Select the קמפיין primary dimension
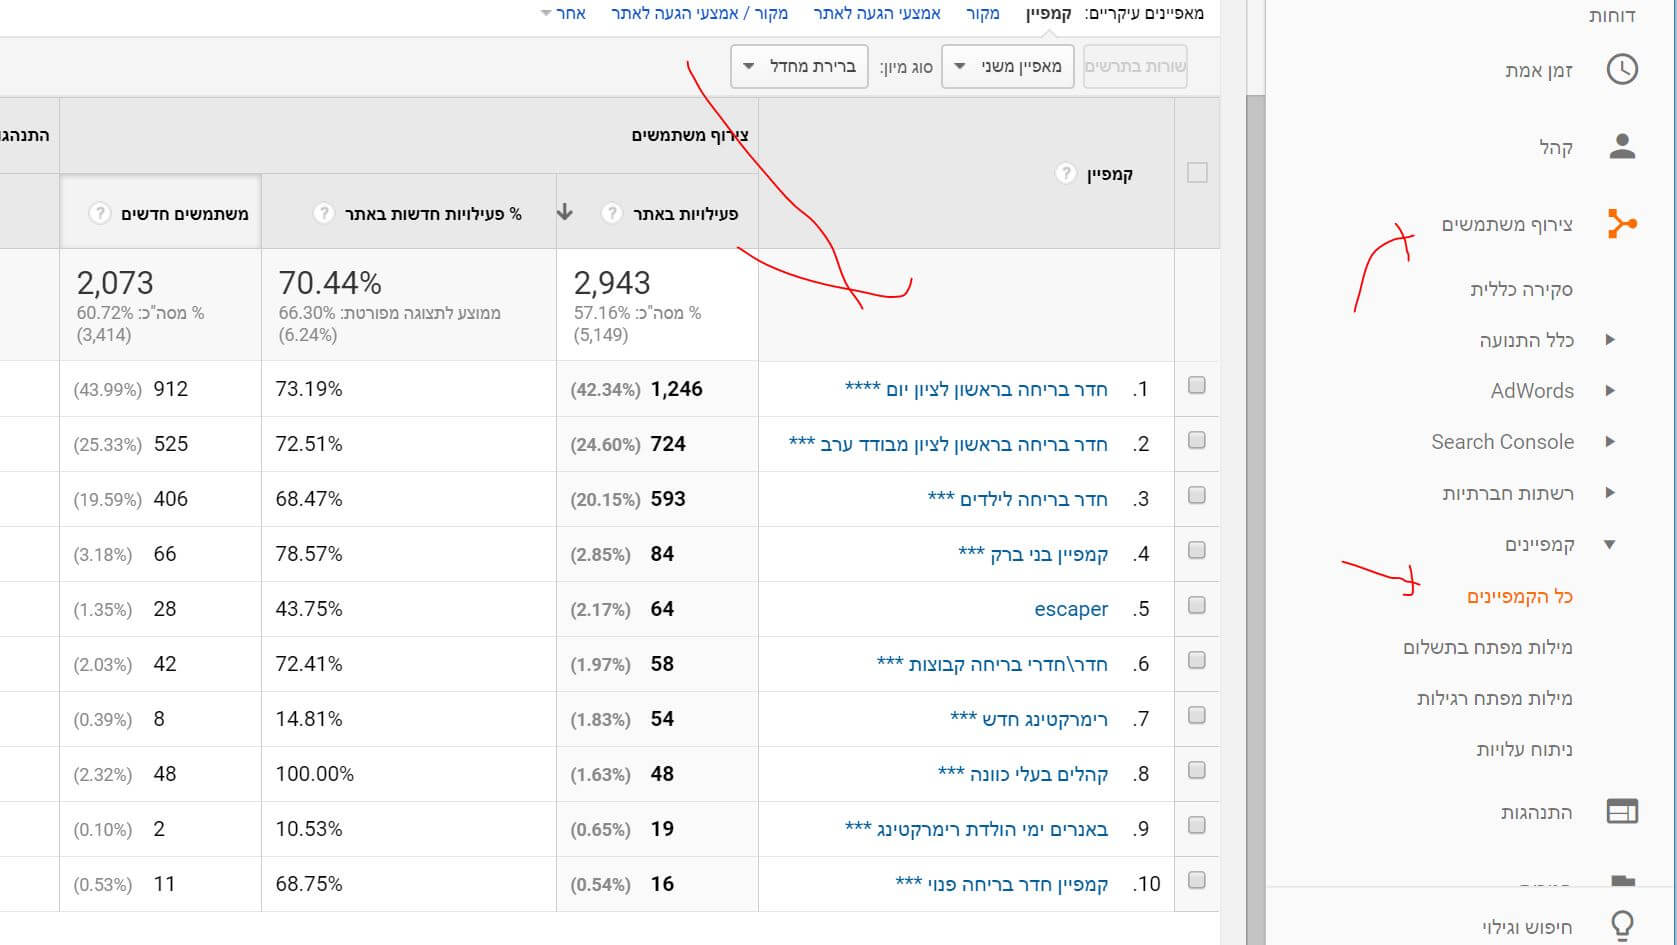Screen dimensions: 1677x945 (1049, 13)
